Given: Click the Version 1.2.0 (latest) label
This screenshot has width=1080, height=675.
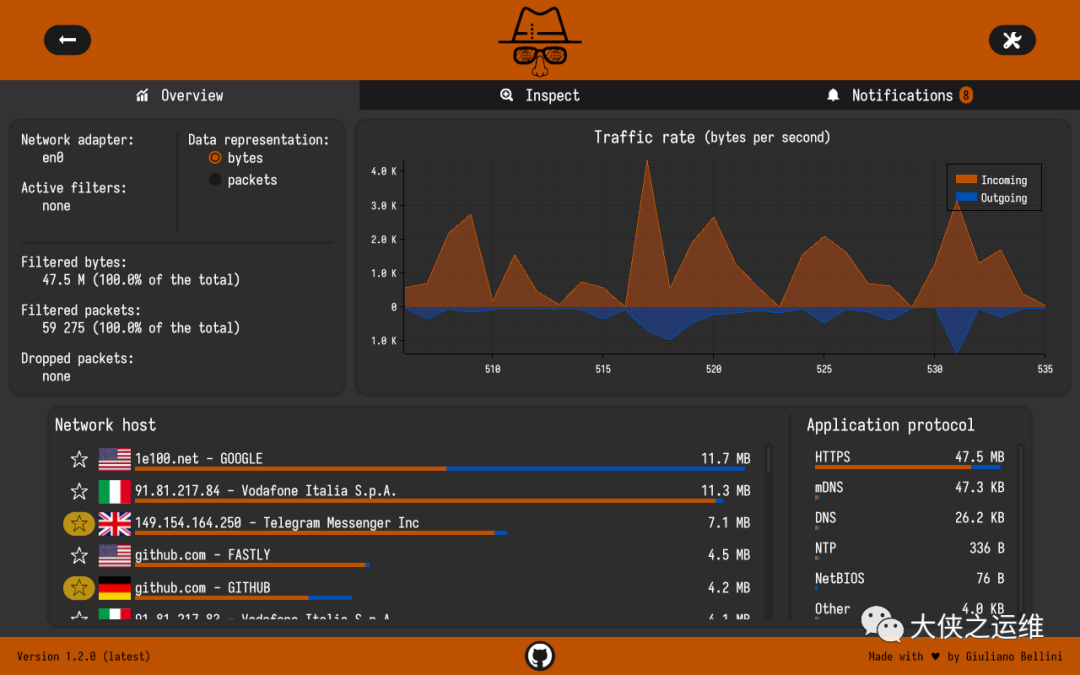Looking at the screenshot, I should click(x=83, y=656).
